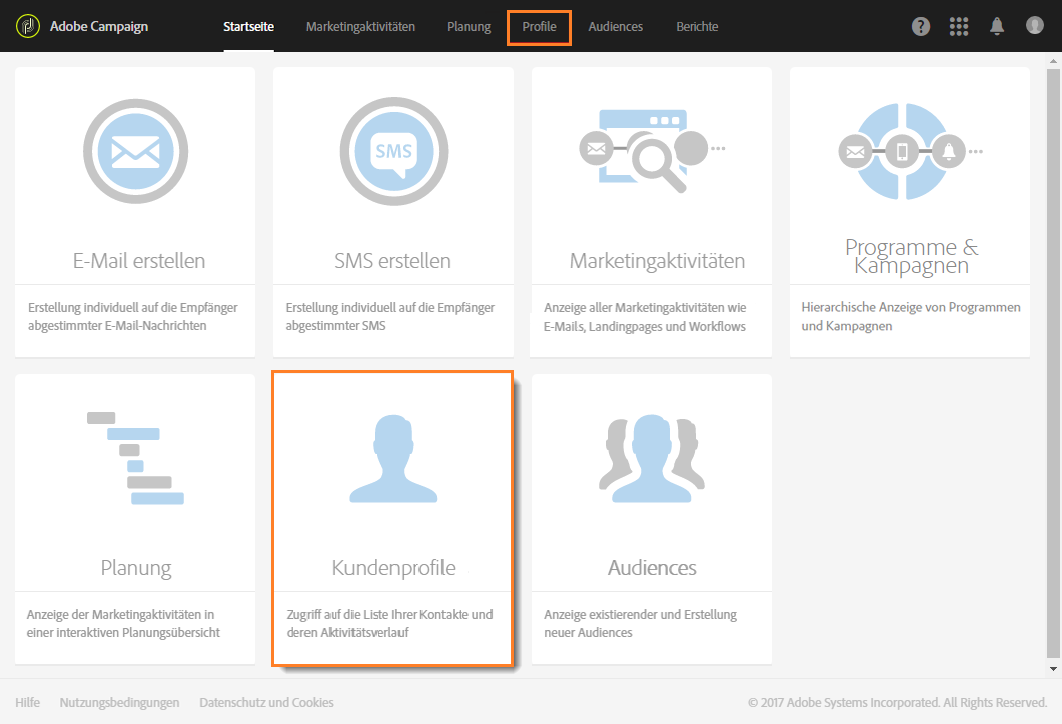This screenshot has width=1062, height=724.
Task: Click the Hilfe footer link
Action: 28,702
